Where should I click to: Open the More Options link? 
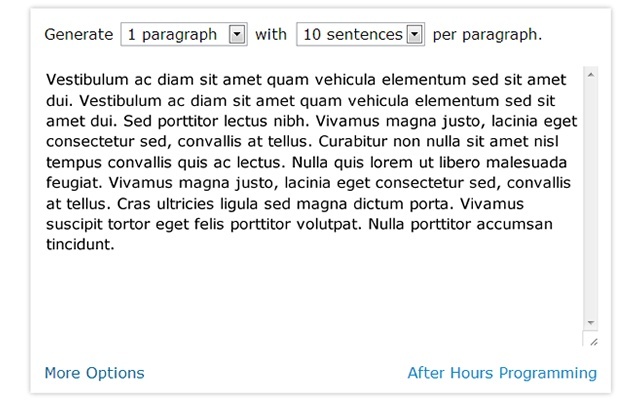[x=94, y=373]
